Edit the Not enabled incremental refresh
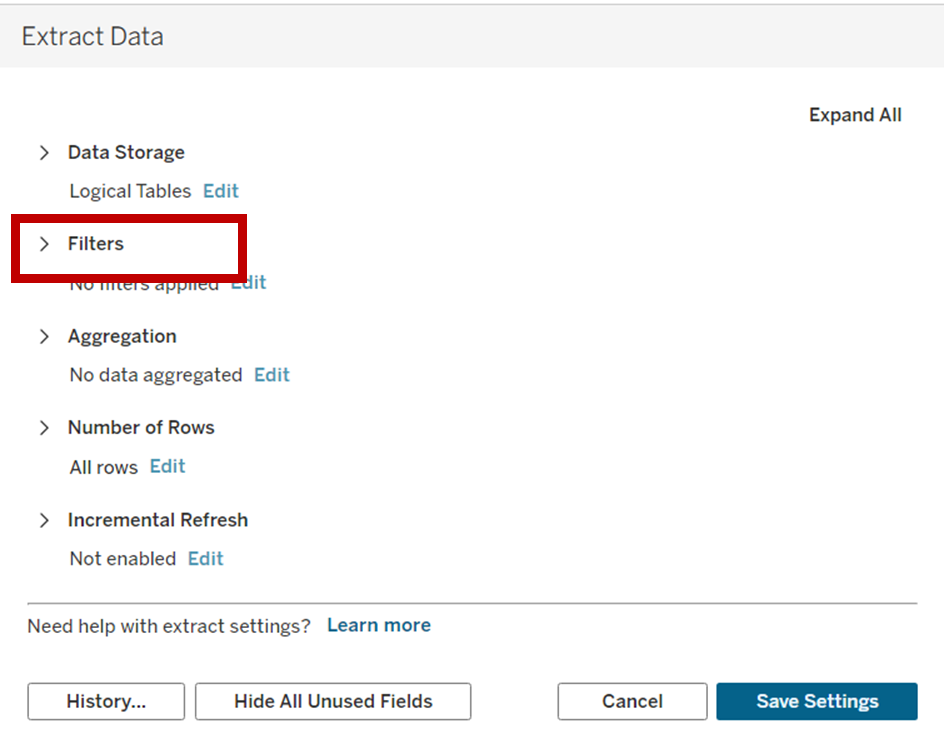Viewport: 944px width, 739px height. click(x=205, y=559)
